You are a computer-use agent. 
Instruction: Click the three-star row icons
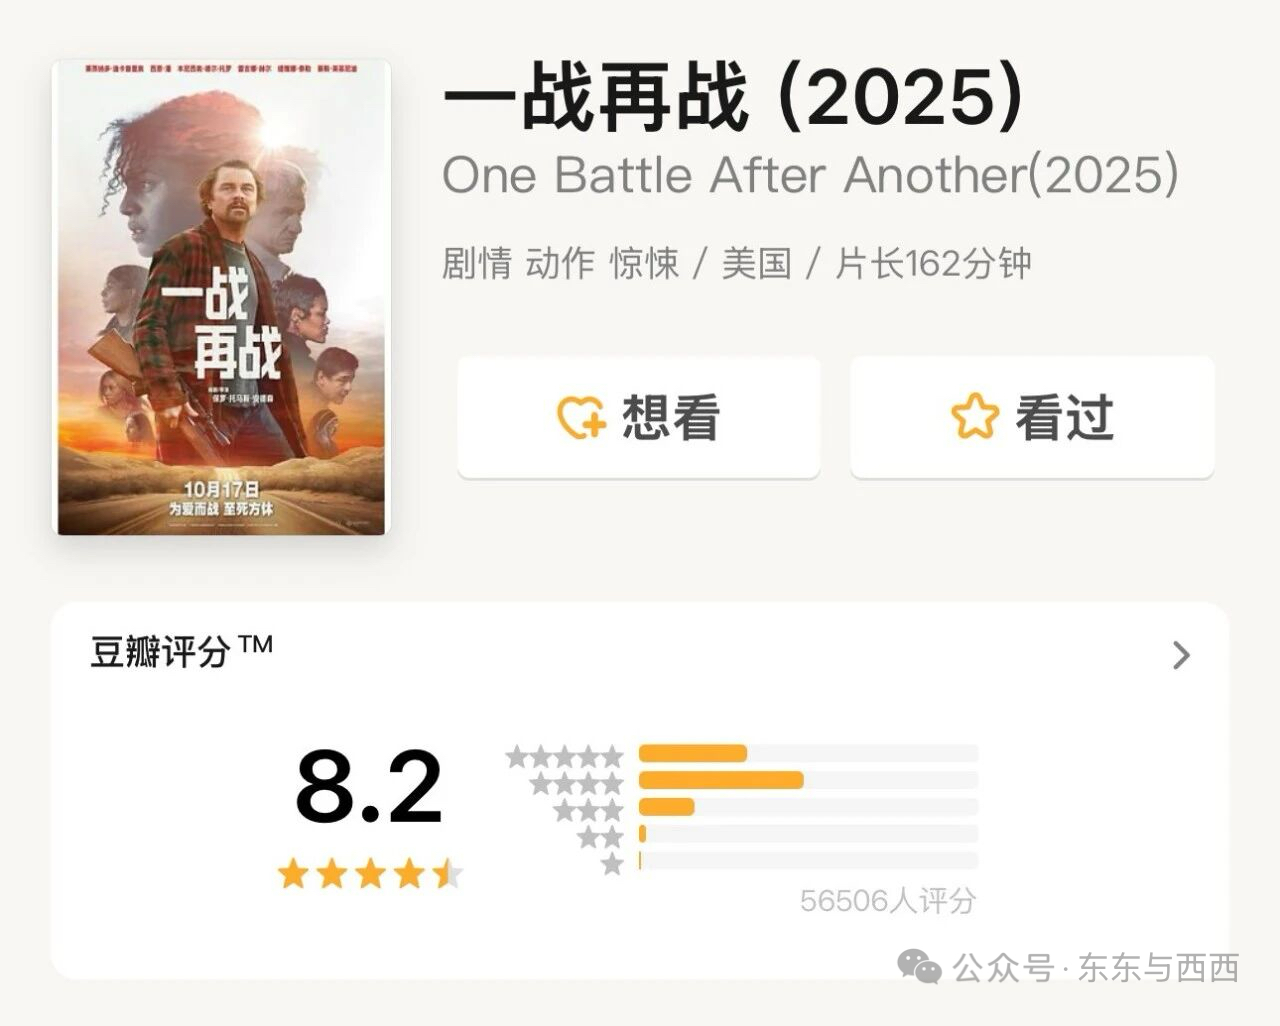(589, 810)
